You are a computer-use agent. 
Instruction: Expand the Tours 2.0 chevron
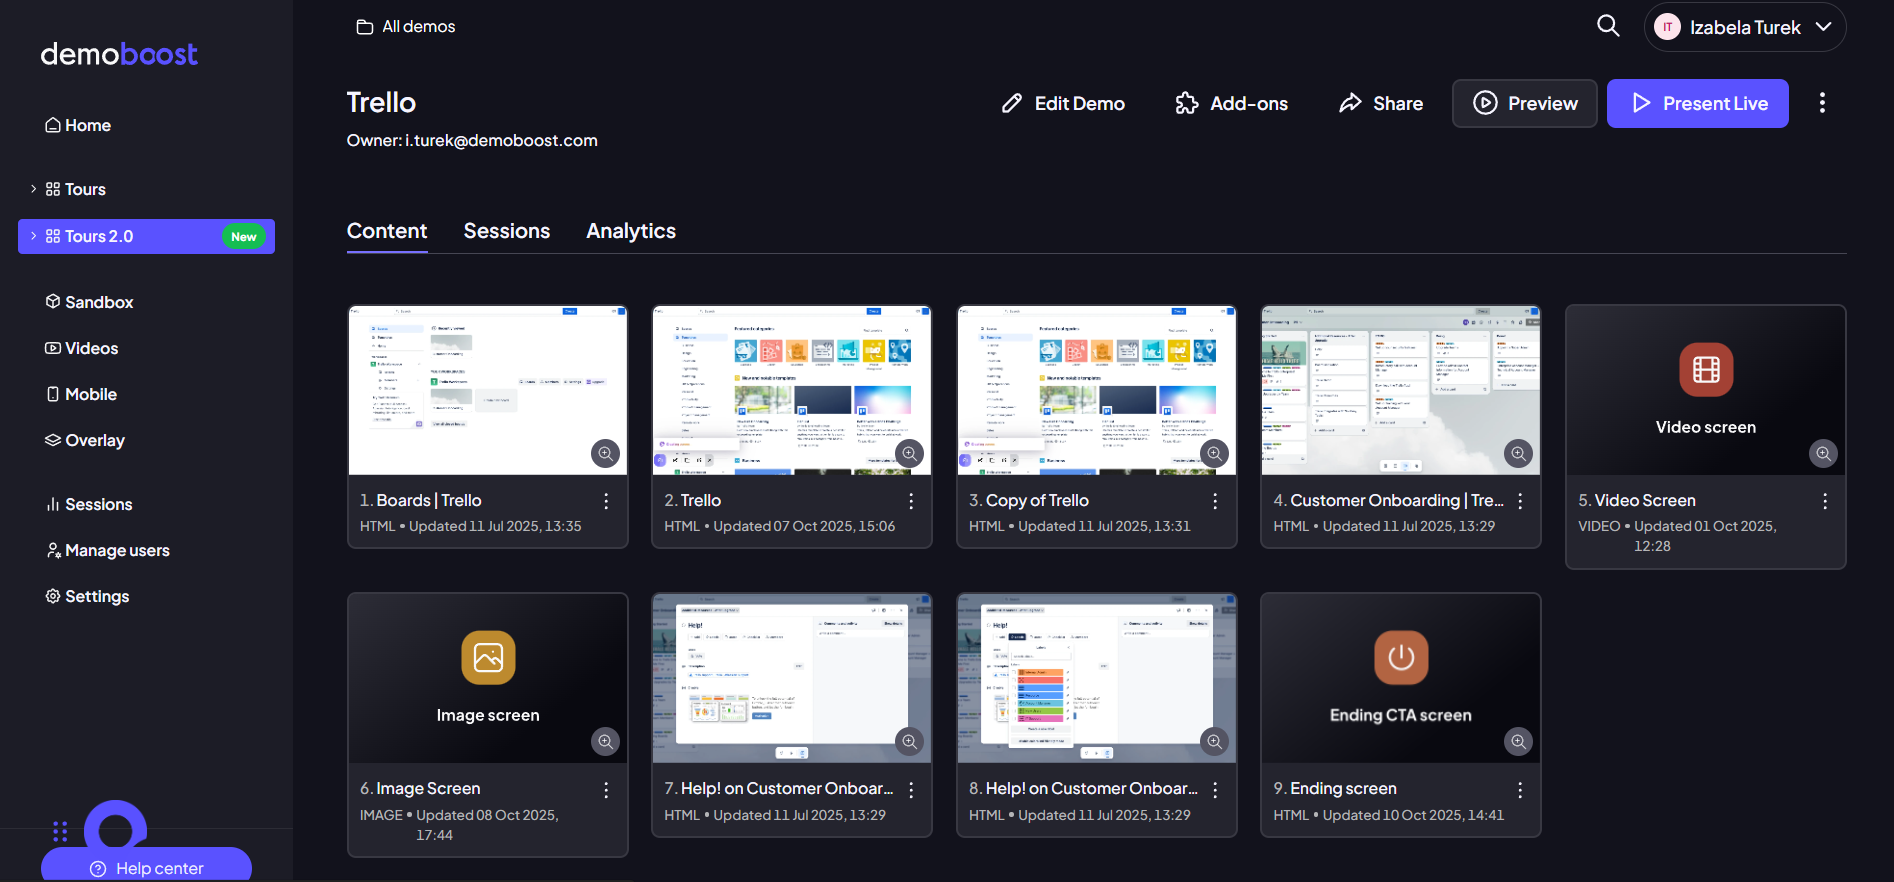click(33, 236)
